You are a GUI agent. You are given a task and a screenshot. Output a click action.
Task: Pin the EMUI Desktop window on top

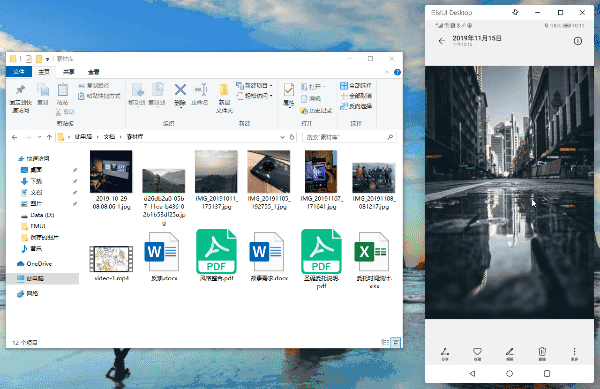tap(515, 12)
